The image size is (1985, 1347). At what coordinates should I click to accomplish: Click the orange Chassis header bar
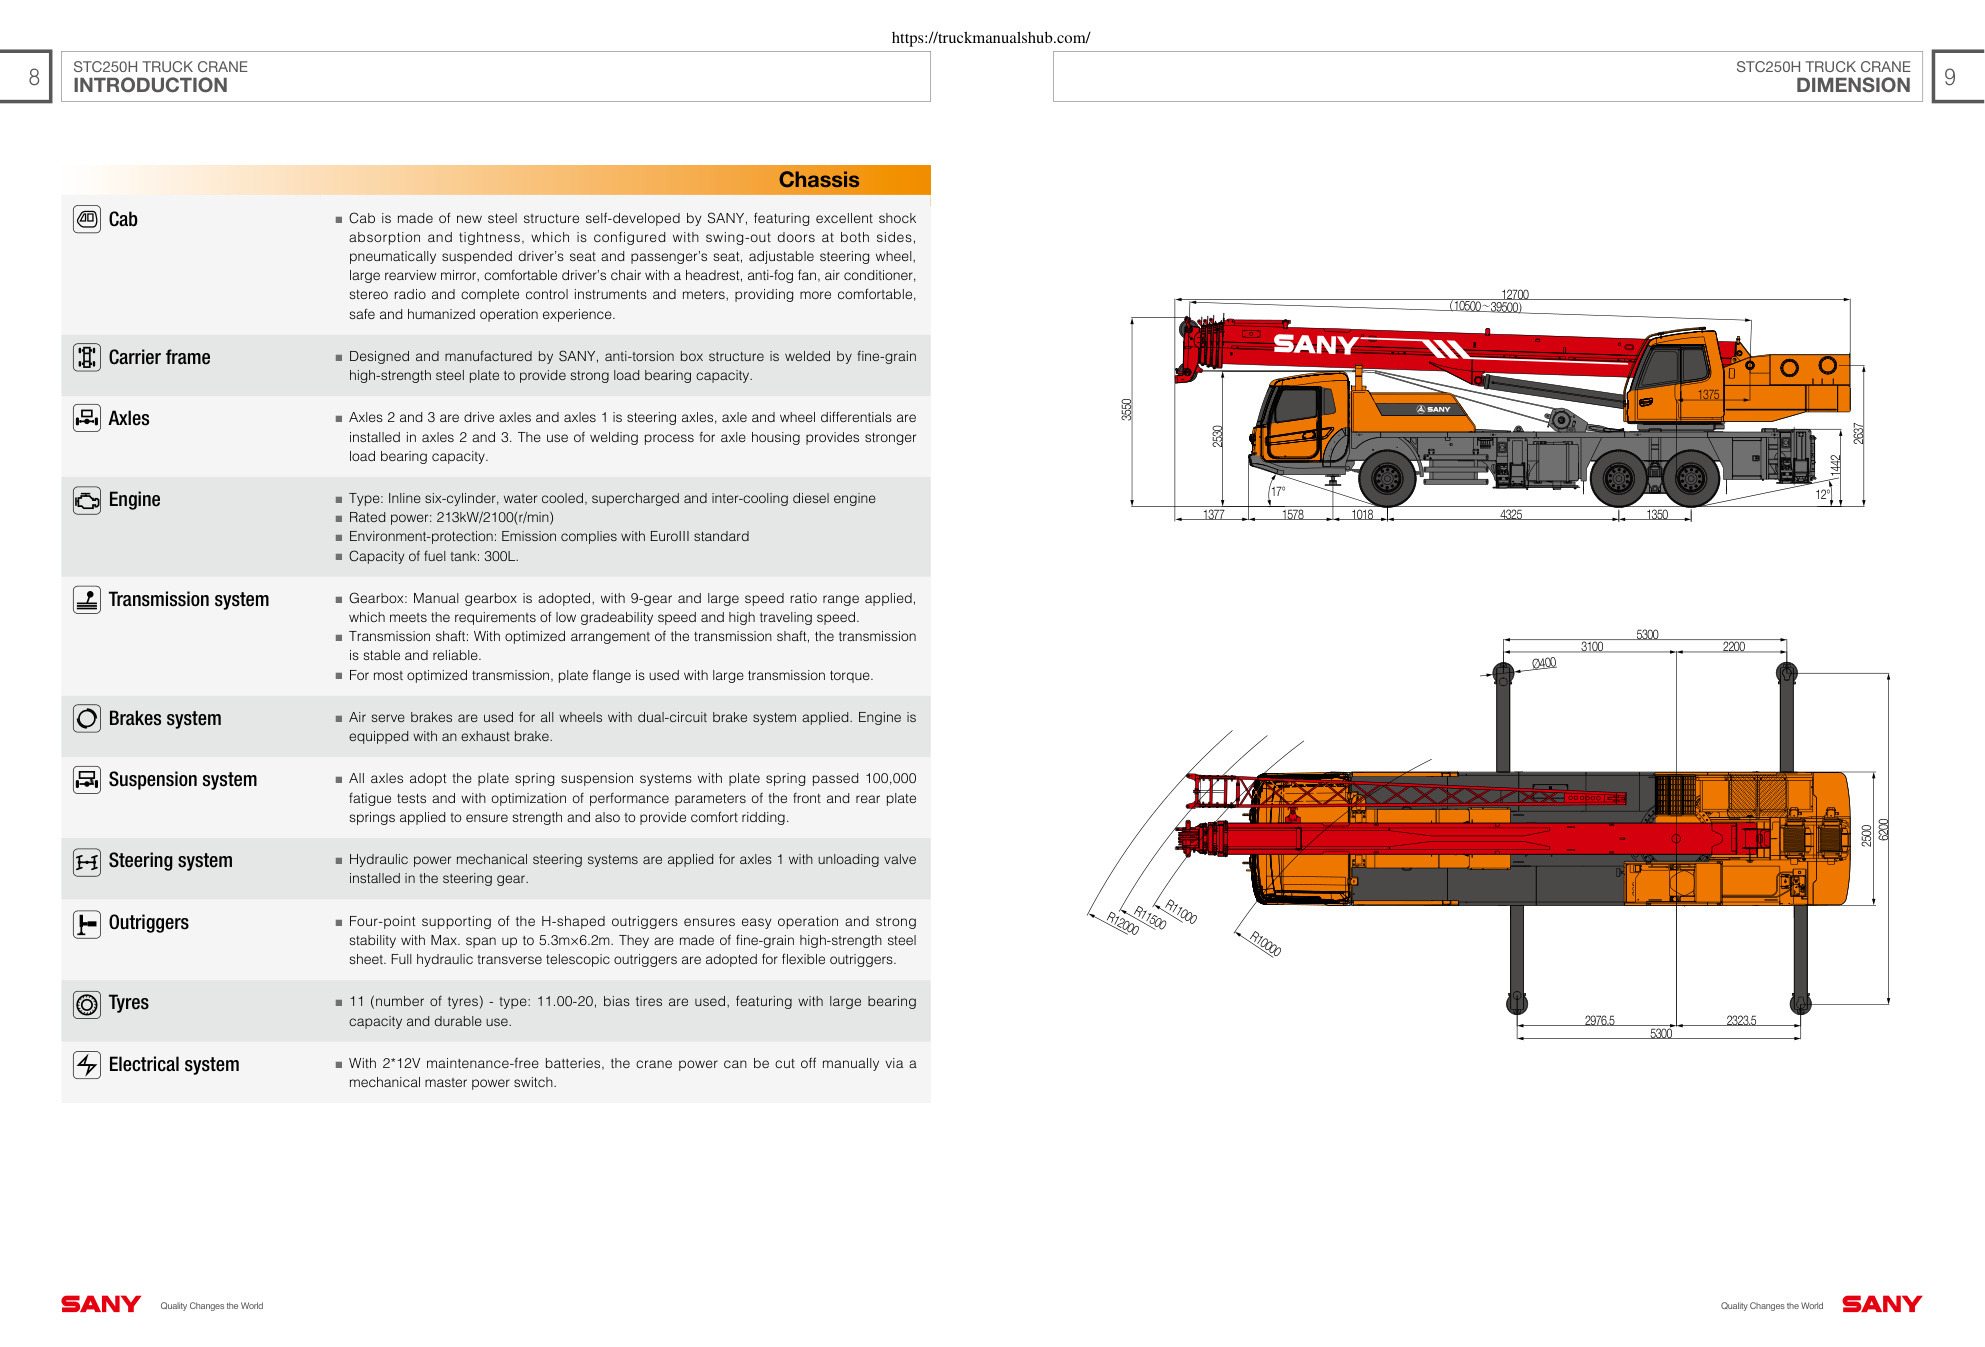(x=496, y=180)
